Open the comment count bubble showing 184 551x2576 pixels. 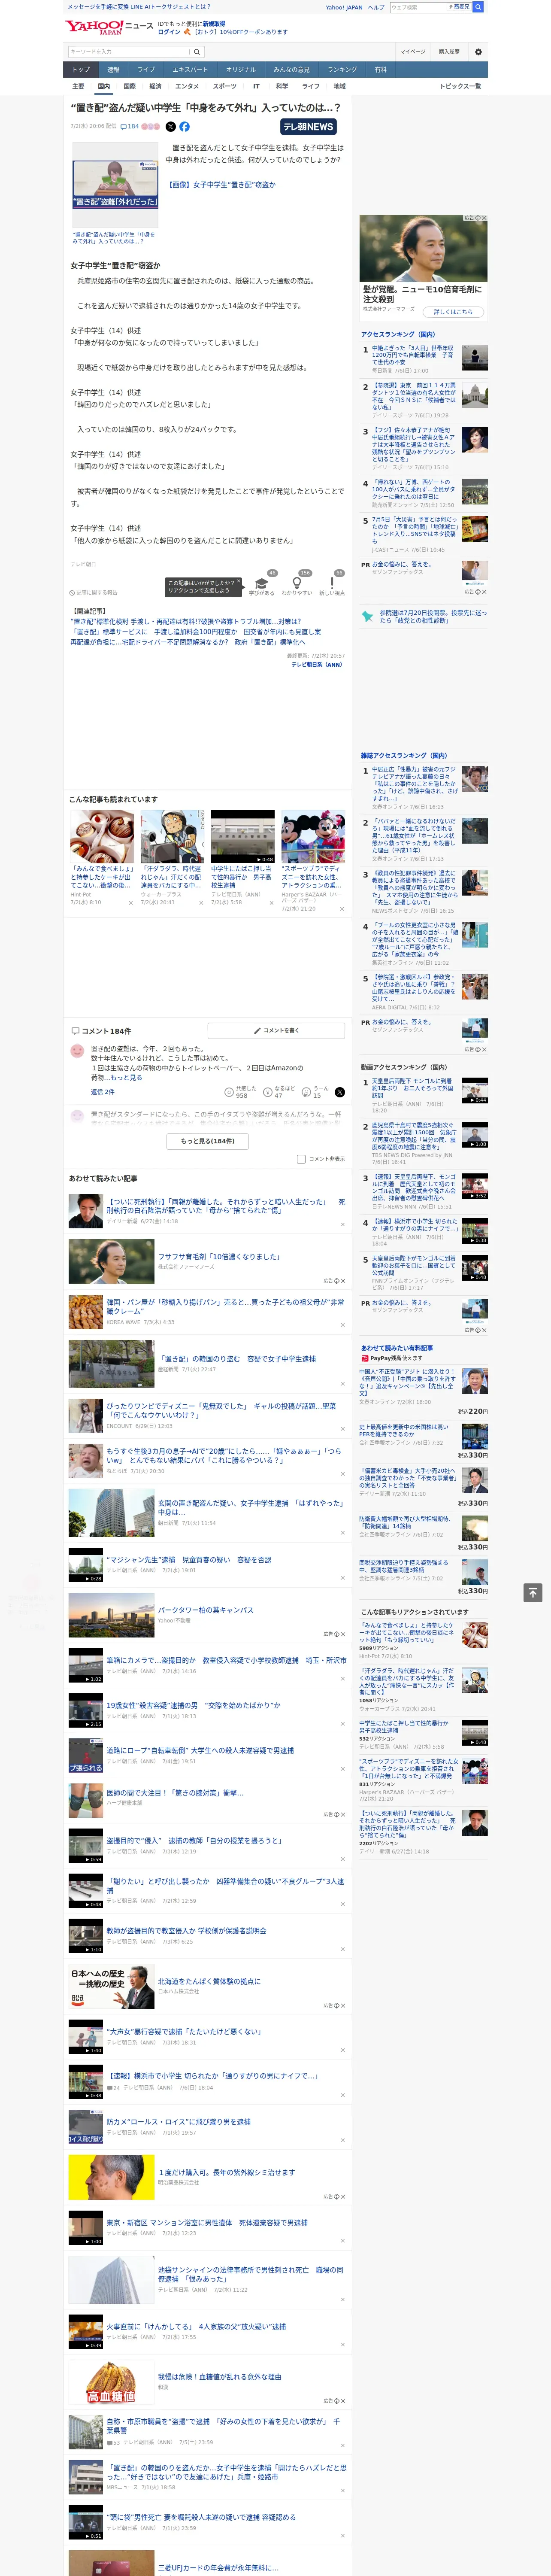pyautogui.click(x=129, y=127)
